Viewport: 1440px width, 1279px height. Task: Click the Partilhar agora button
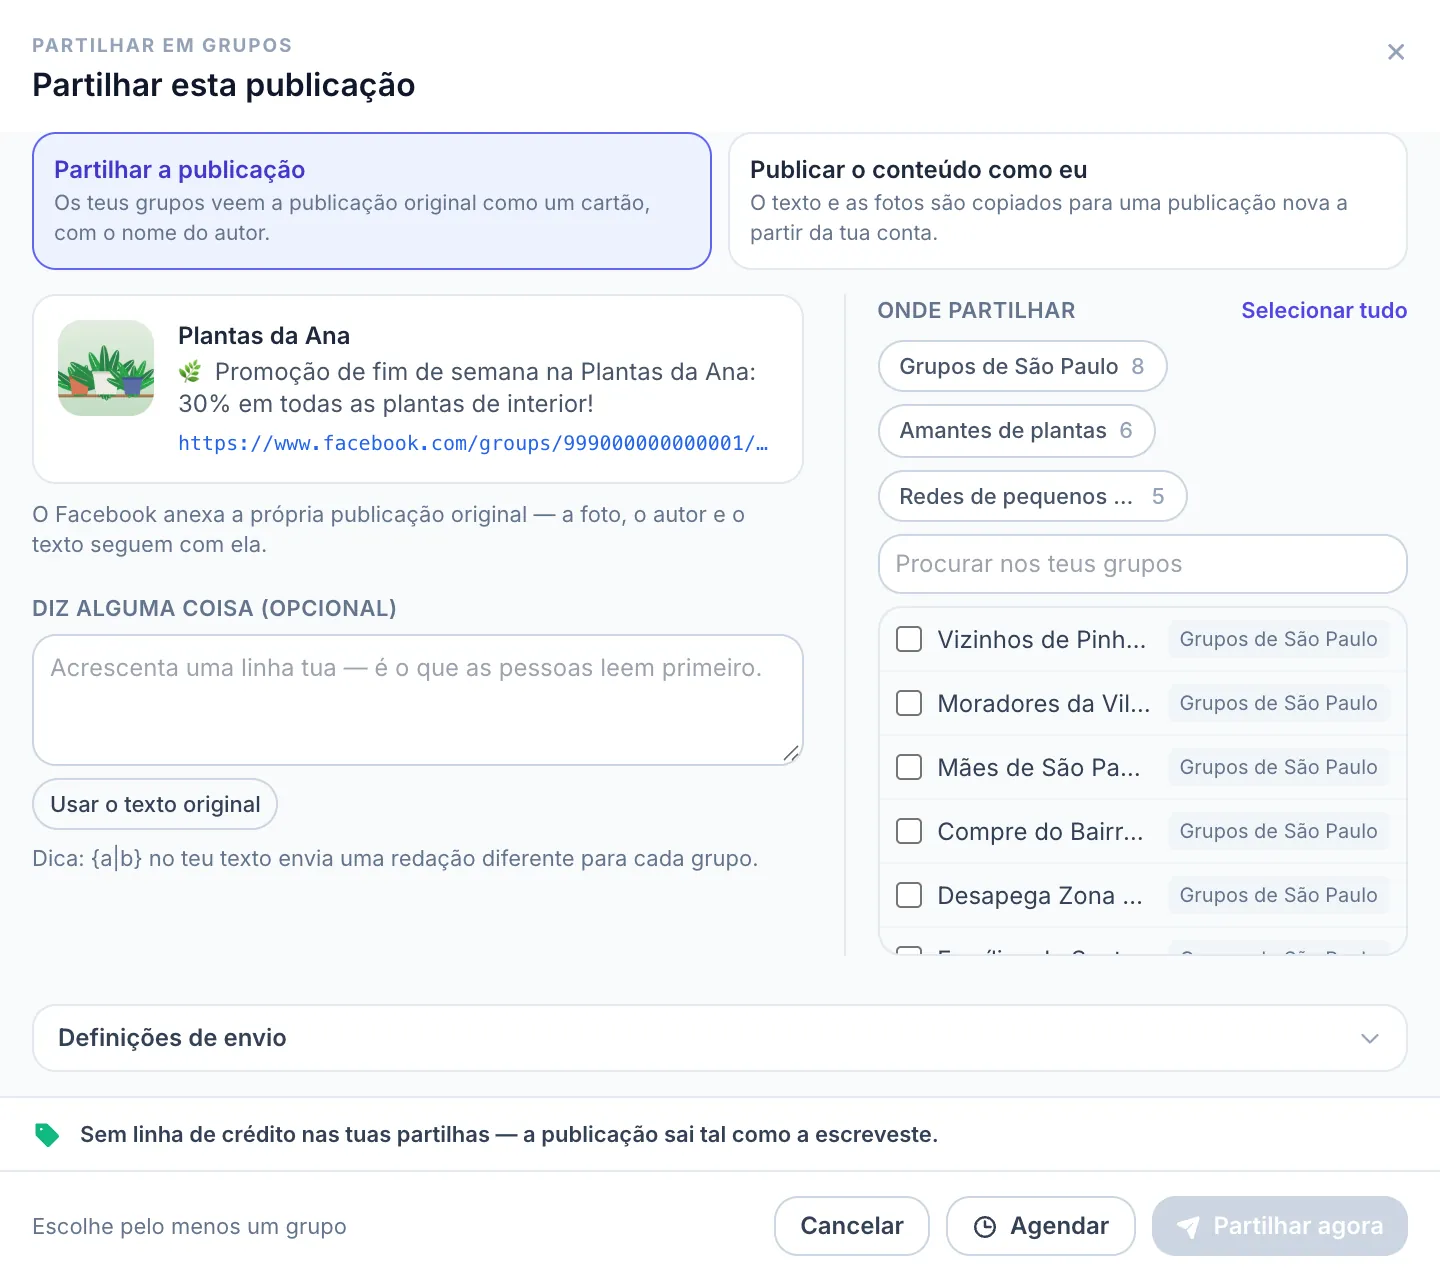point(1280,1226)
